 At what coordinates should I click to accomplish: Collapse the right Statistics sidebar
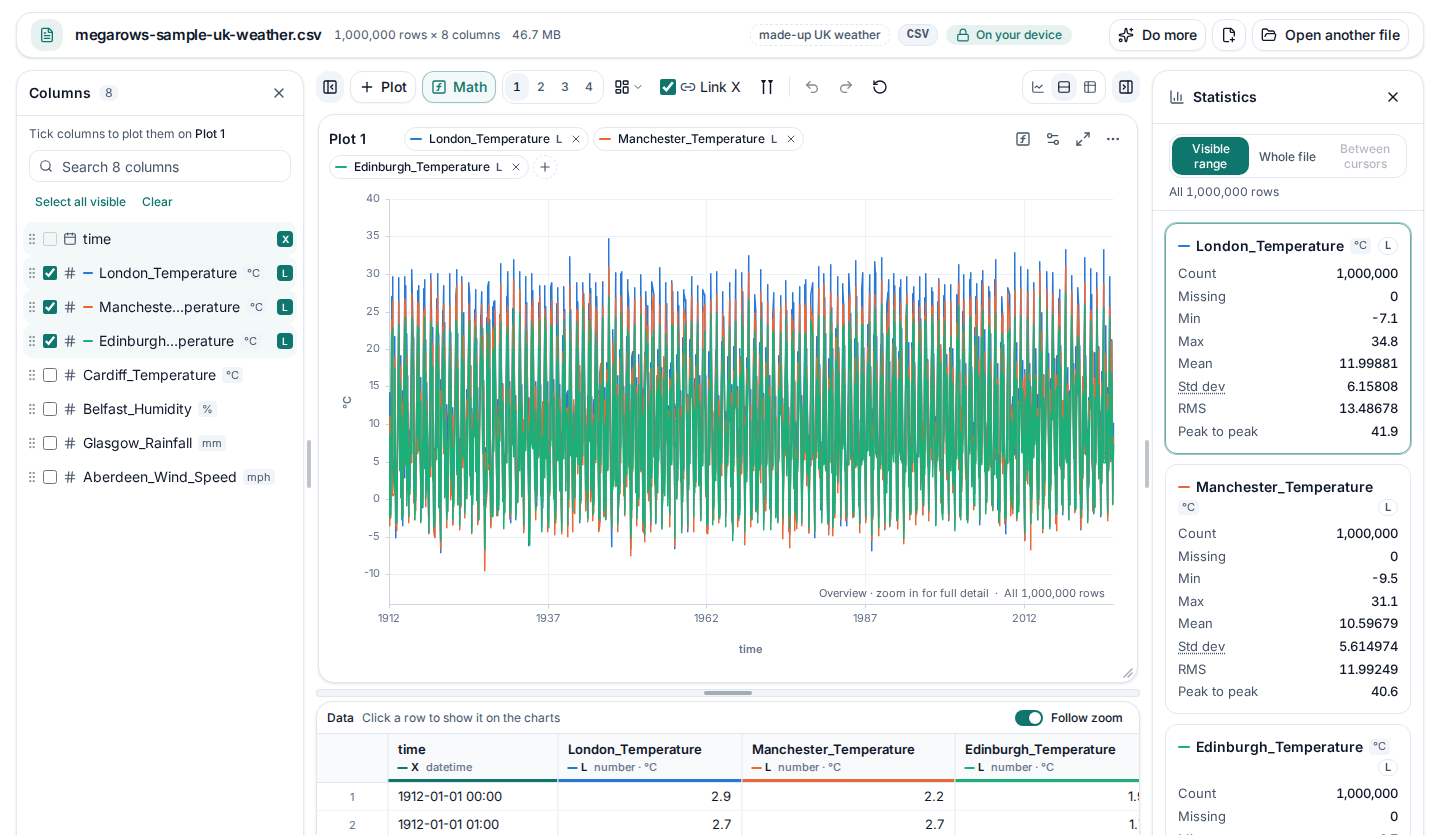coord(1126,87)
